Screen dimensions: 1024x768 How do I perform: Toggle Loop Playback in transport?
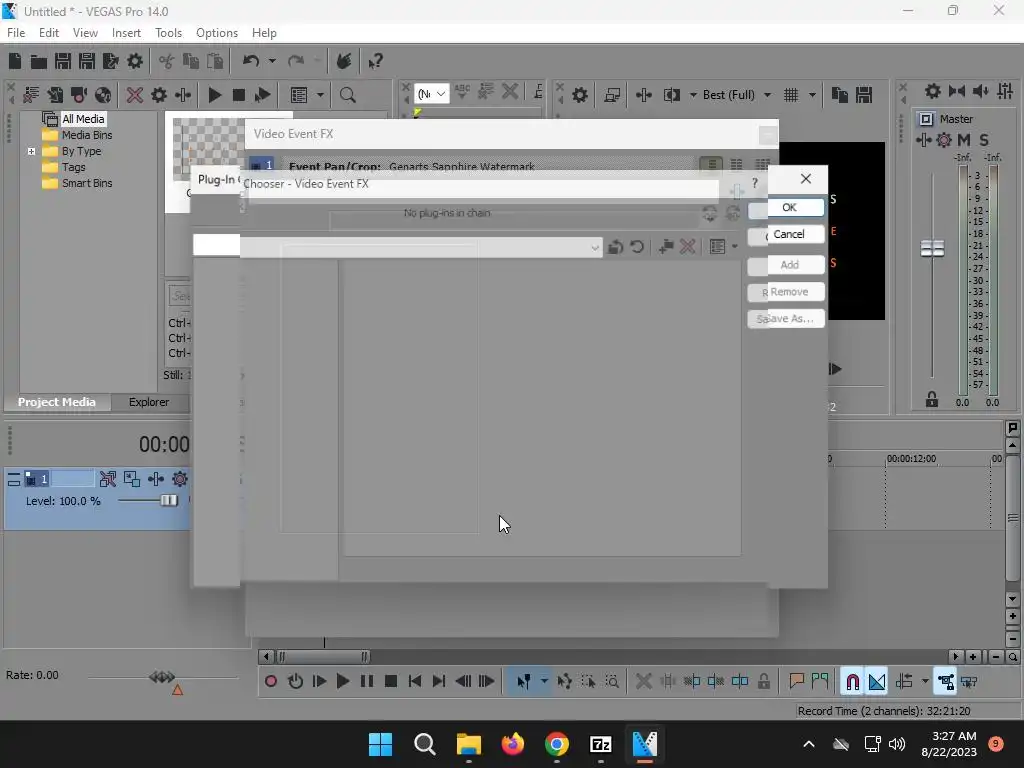click(x=295, y=682)
